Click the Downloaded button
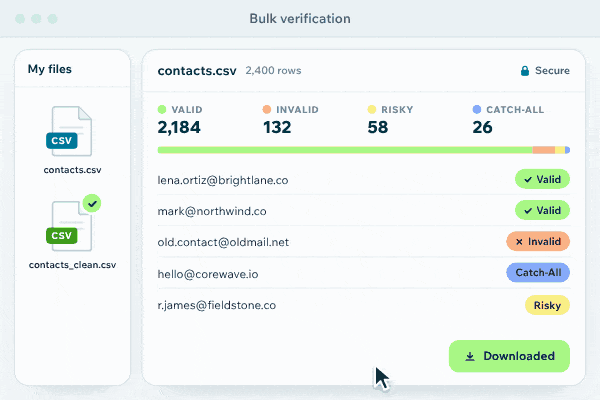Screen dimensions: 600x400 509,356
